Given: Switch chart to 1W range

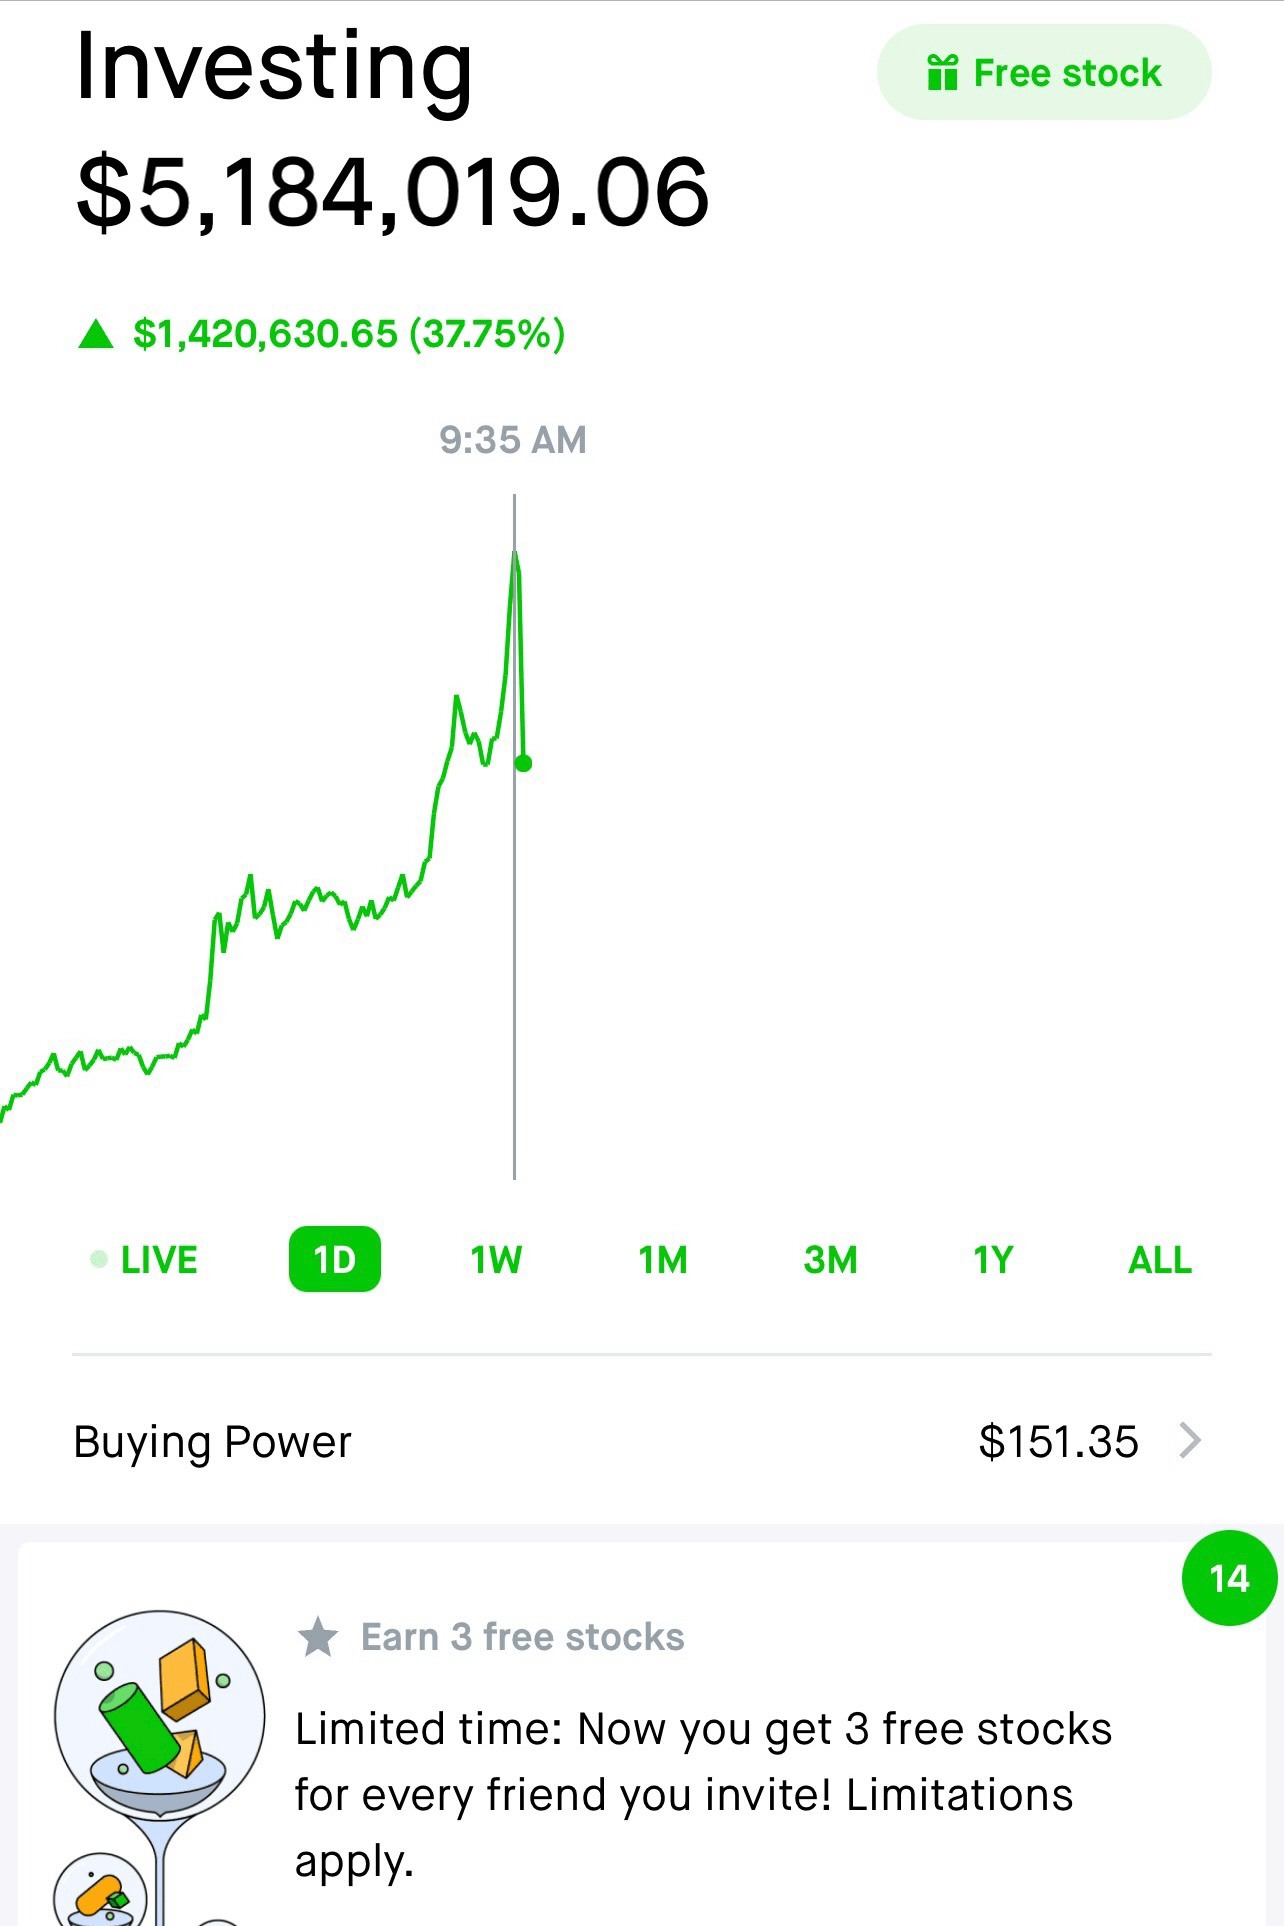Looking at the screenshot, I should [x=496, y=1260].
